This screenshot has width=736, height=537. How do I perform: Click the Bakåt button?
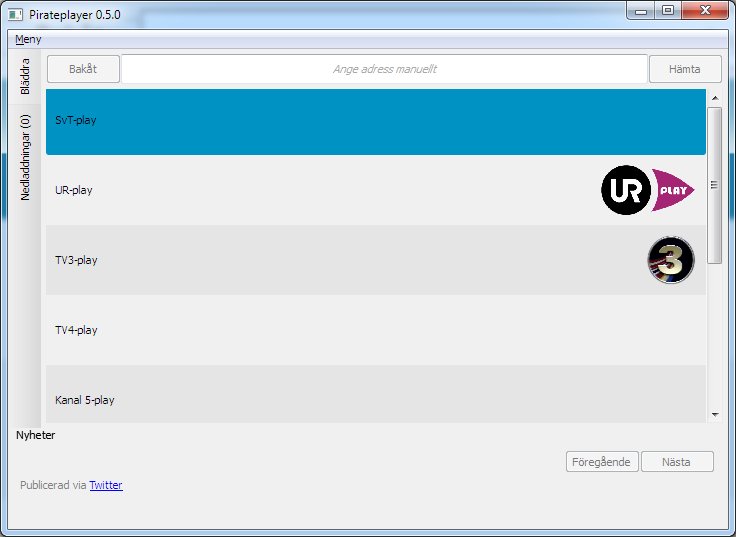click(x=83, y=69)
